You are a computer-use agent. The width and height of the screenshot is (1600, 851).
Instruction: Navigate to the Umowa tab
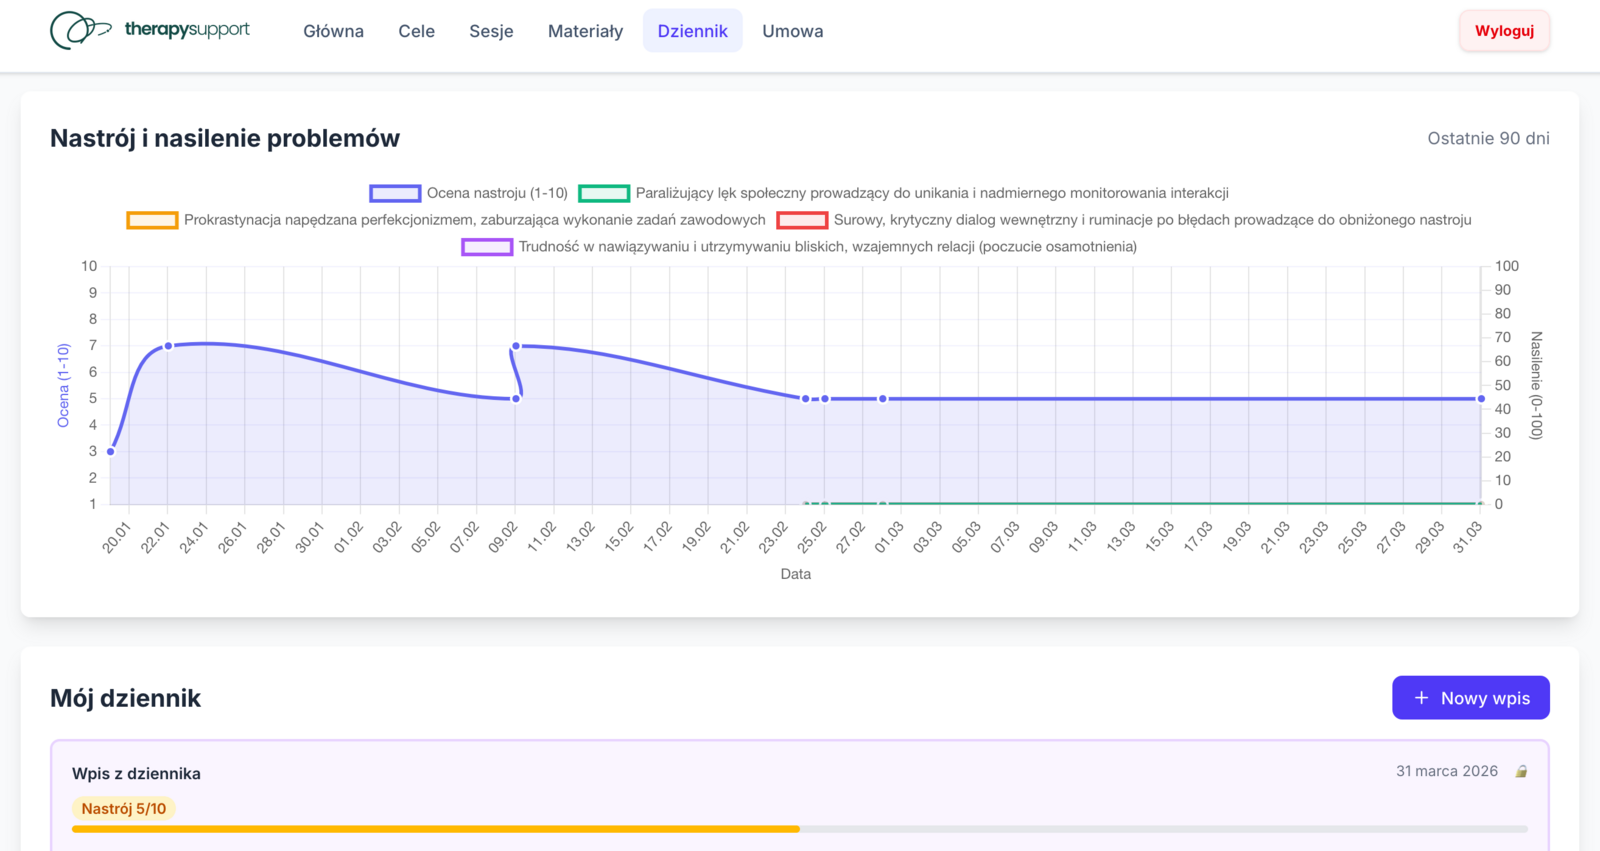coord(792,31)
